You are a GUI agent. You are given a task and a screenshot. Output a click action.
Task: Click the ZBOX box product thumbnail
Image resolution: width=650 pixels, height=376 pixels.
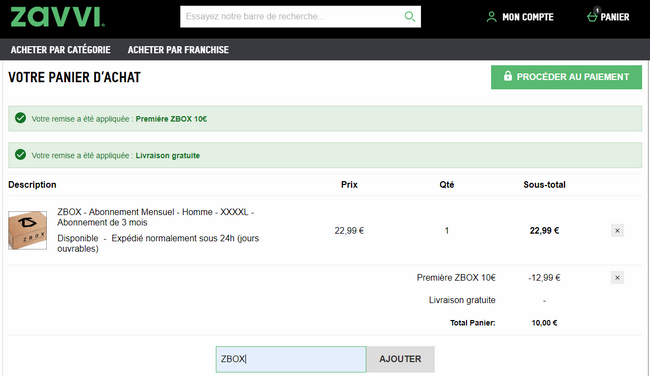point(27,230)
